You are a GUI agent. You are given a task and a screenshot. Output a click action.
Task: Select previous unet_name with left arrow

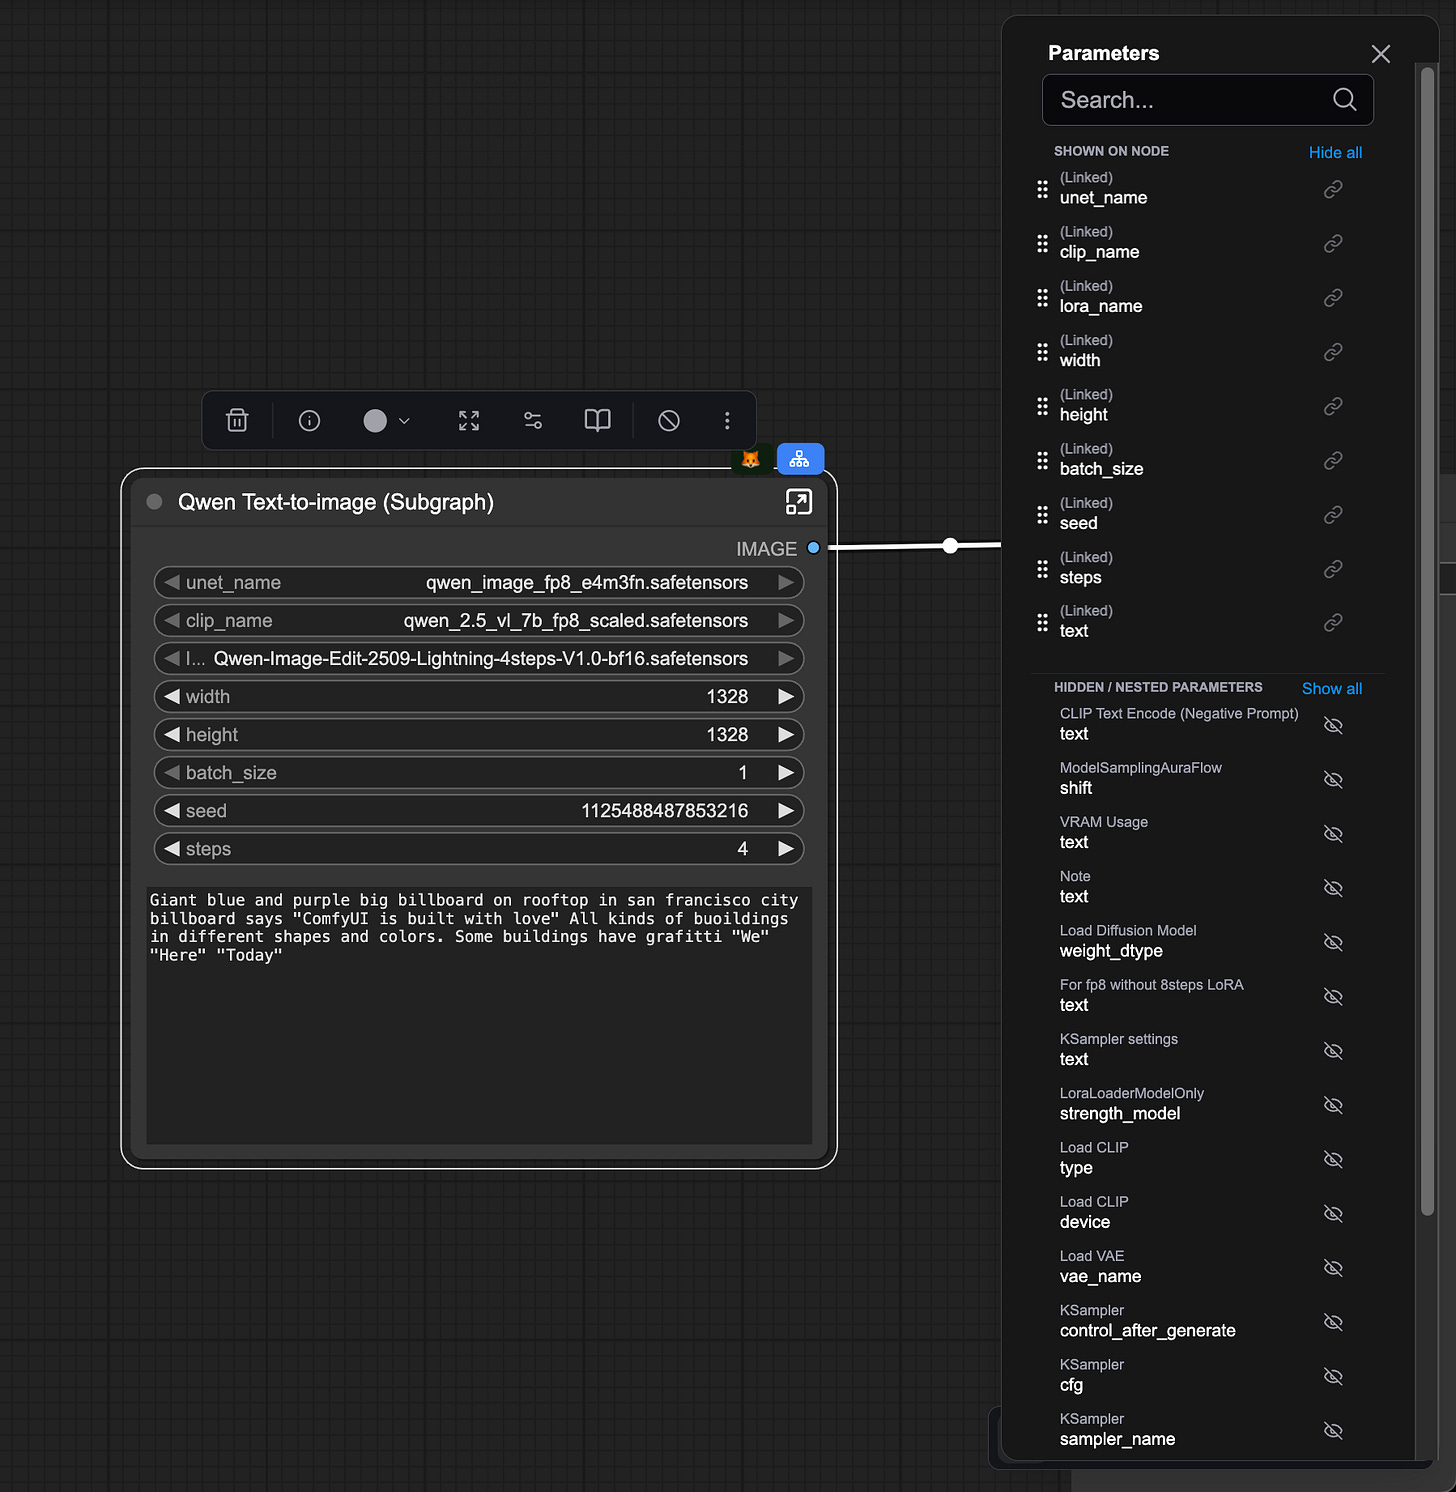pos(172,582)
